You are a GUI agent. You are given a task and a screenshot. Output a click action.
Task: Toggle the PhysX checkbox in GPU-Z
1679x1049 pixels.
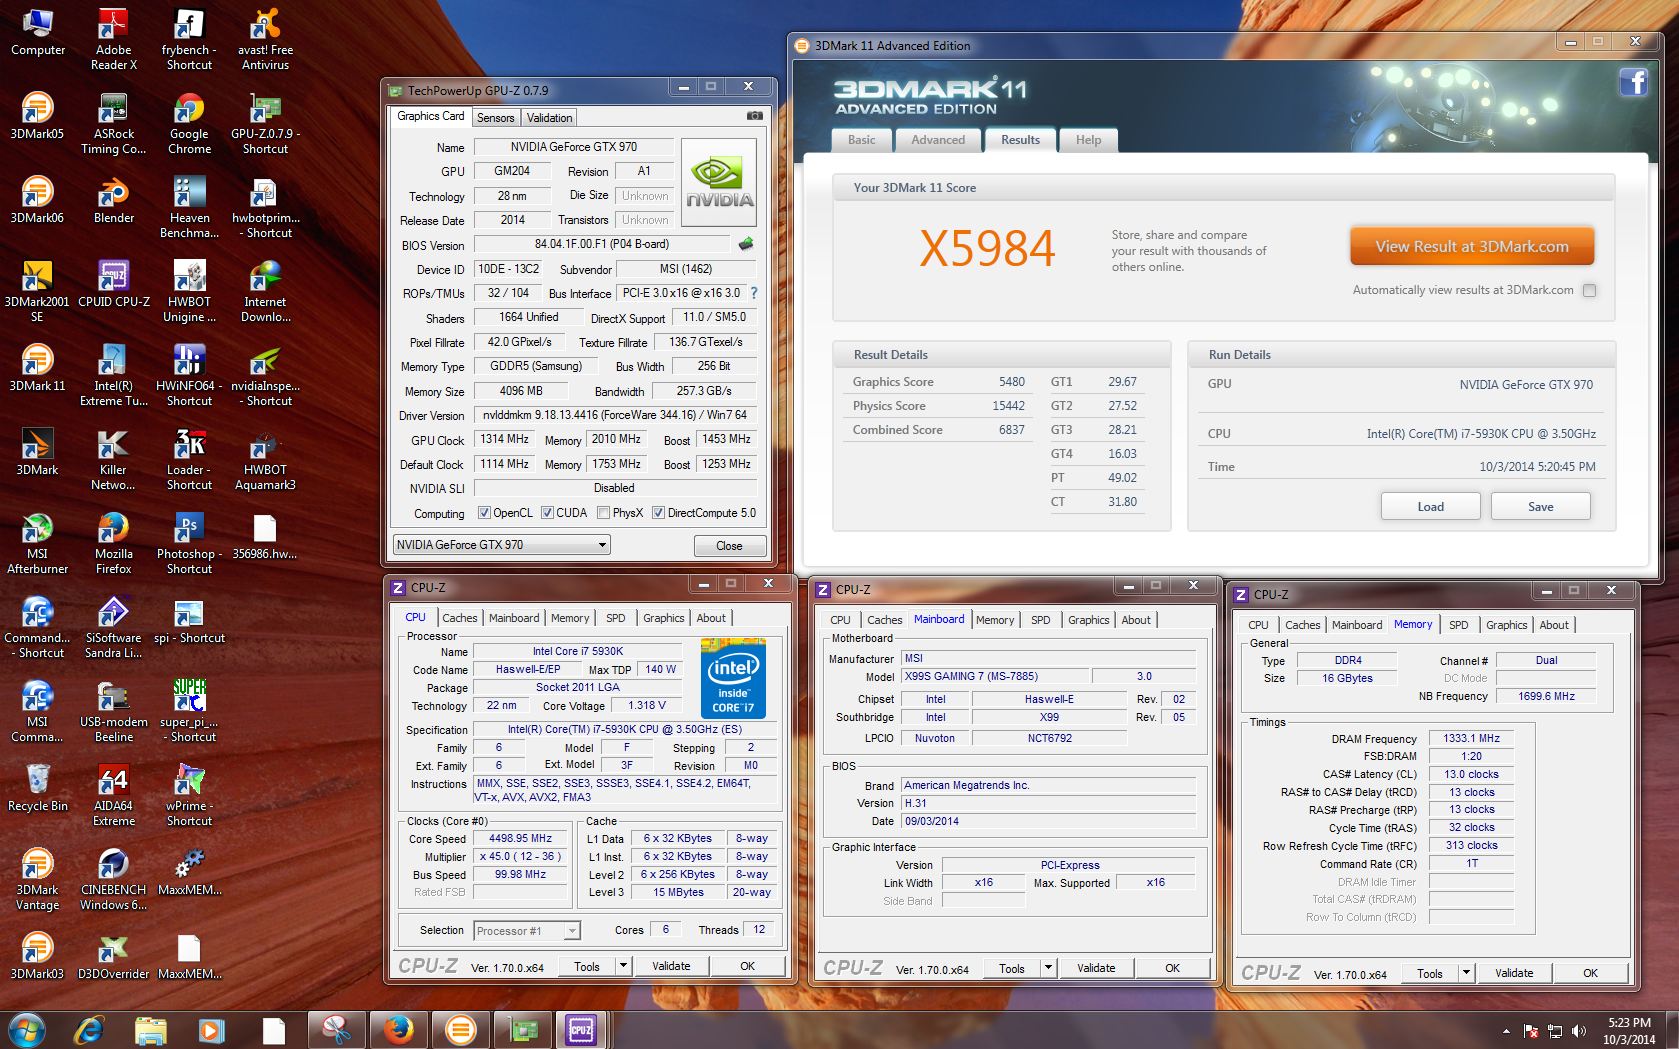pos(603,513)
